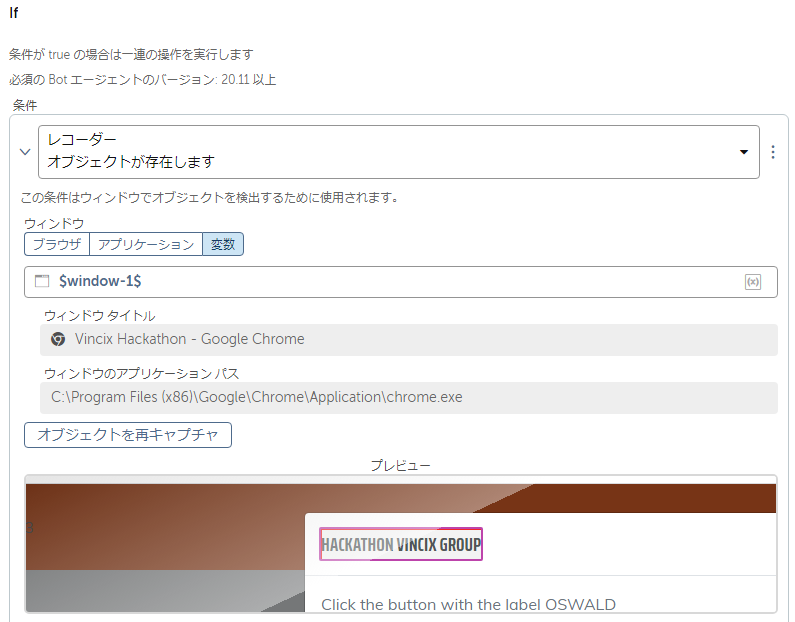The height and width of the screenshot is (622, 795).
Task: Click 必須の Bot エージェントのバージョン text
Action: (x=142, y=80)
